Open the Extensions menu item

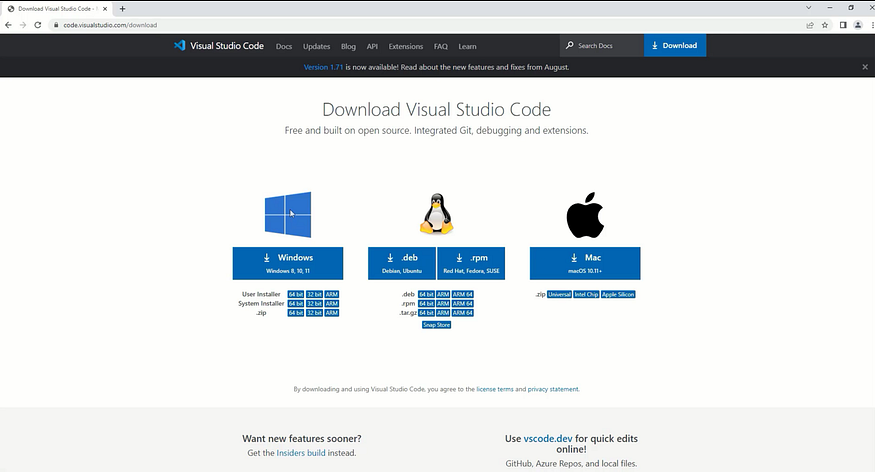[406, 46]
